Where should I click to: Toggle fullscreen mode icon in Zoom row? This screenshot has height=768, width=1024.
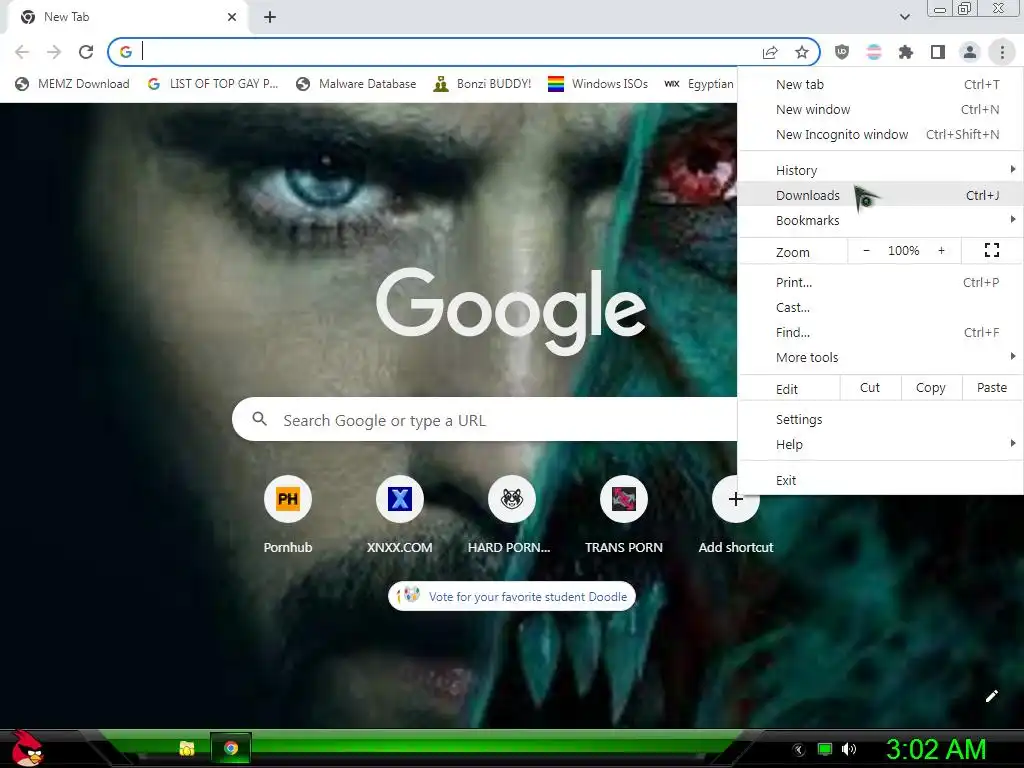tap(991, 250)
